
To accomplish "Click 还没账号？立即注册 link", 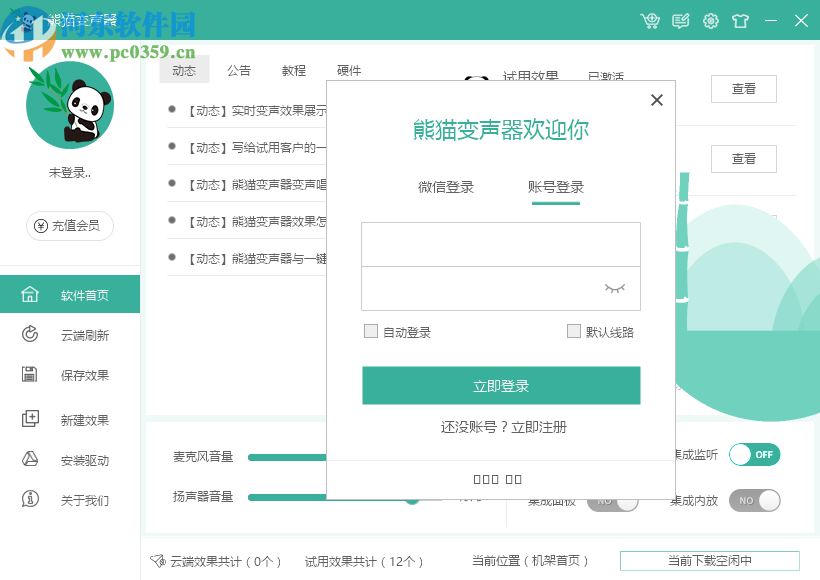I will click(x=504, y=427).
